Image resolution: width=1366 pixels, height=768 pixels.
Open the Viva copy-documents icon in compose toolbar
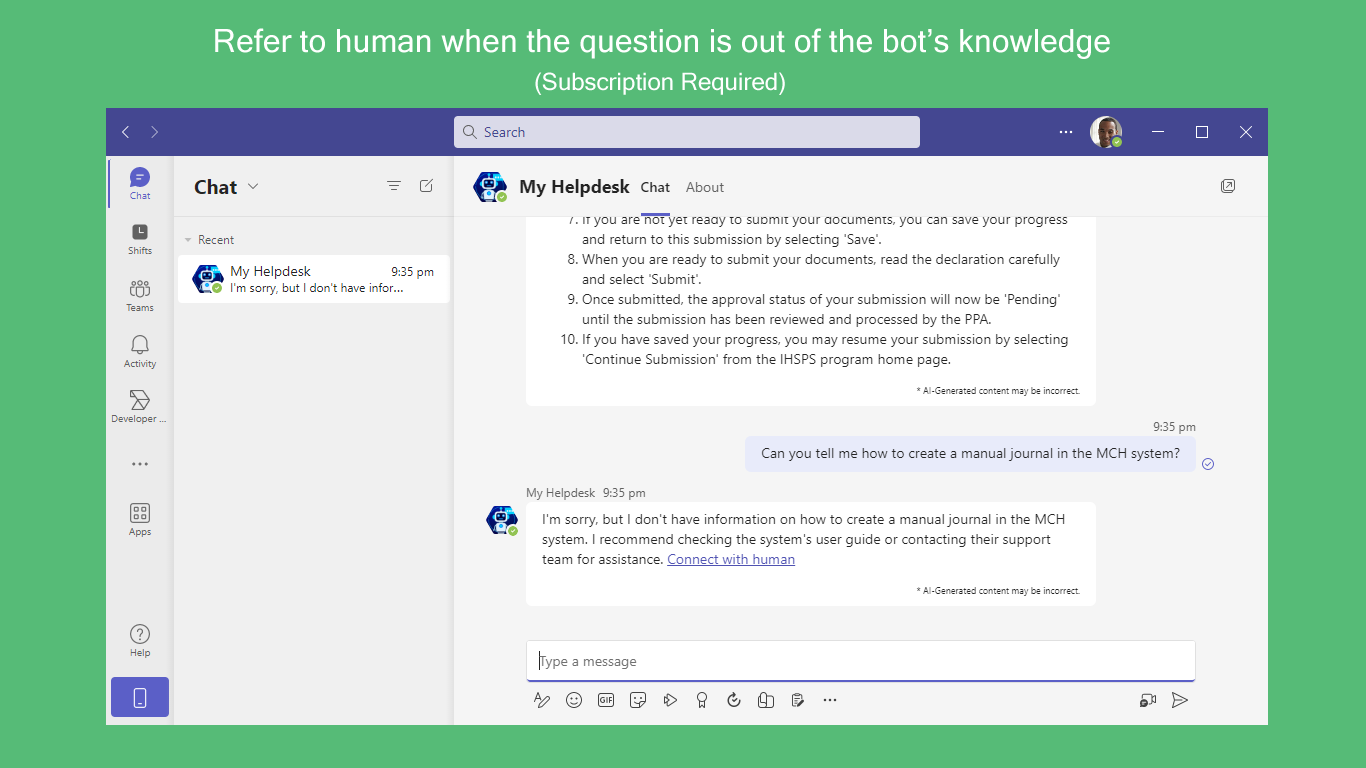[x=766, y=700]
